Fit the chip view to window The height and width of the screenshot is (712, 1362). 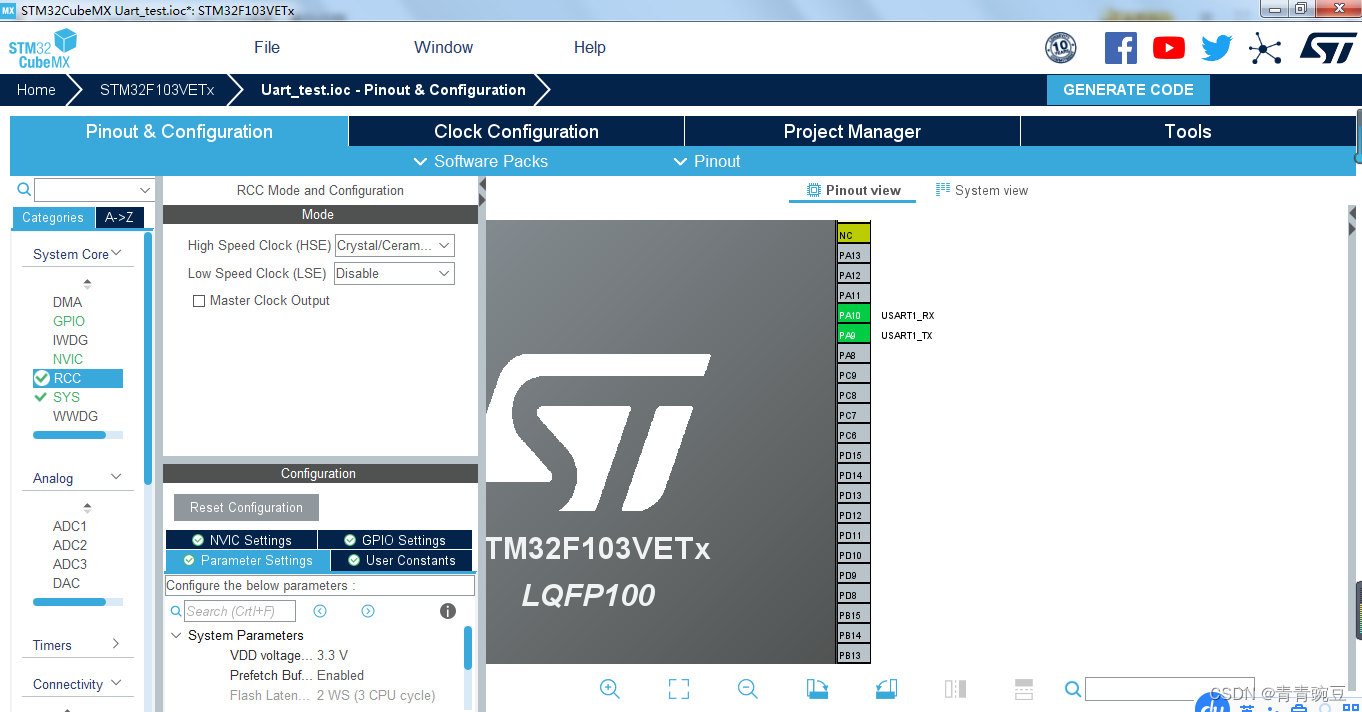click(679, 688)
